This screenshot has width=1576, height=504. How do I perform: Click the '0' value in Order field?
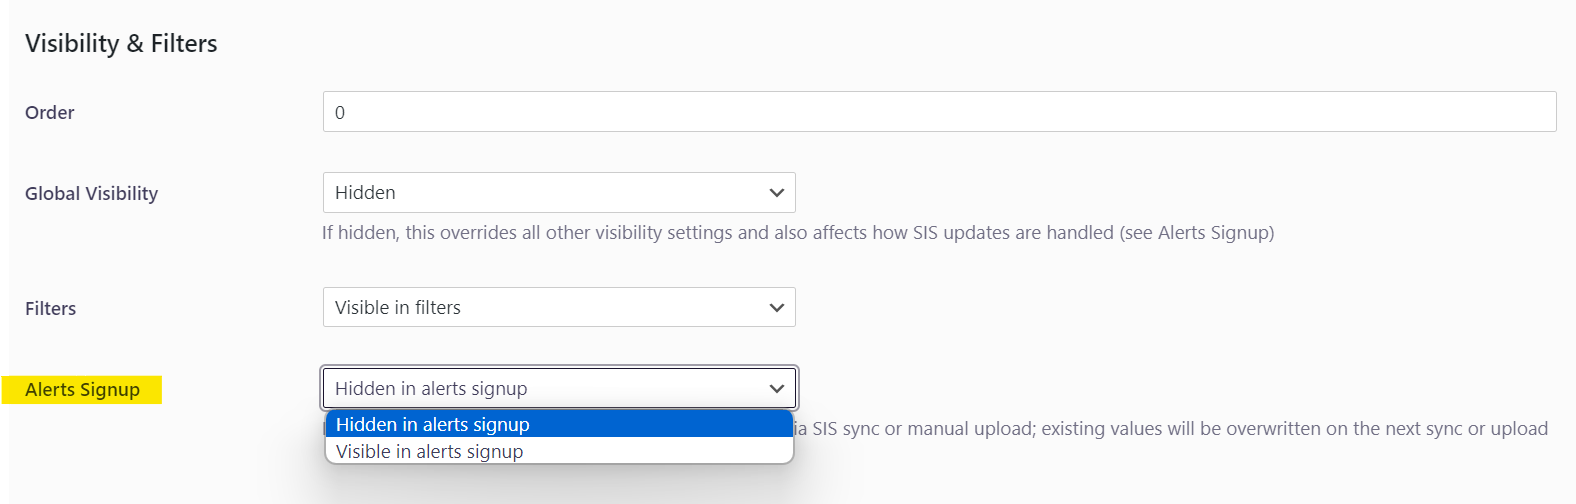[x=340, y=113]
